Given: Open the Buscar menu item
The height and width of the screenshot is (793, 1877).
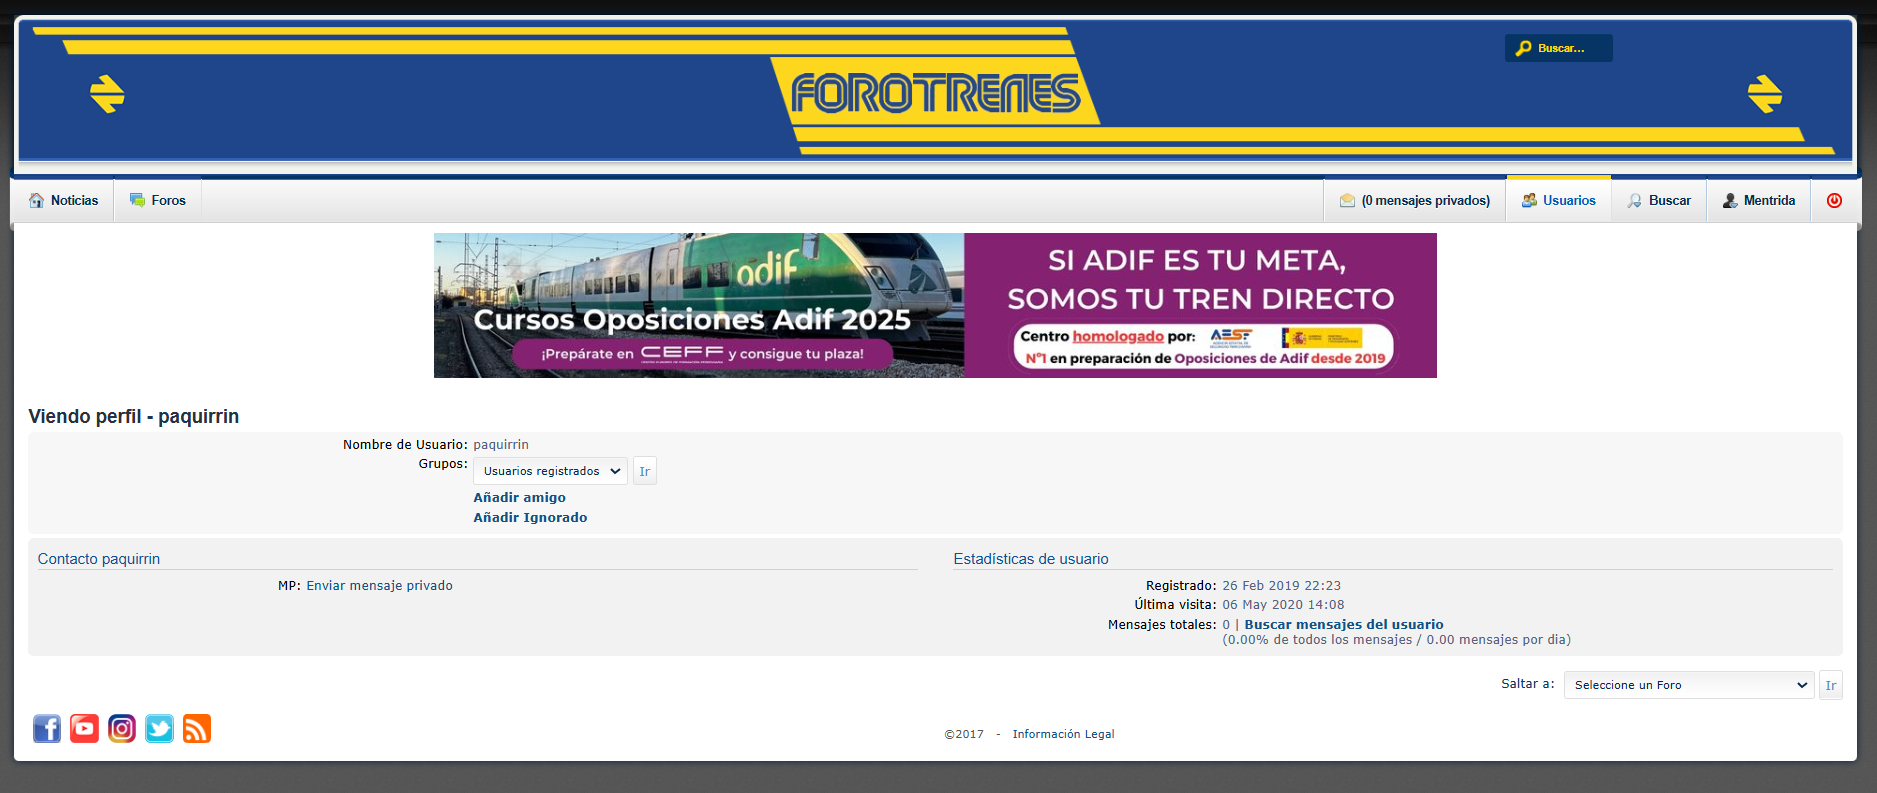Looking at the screenshot, I should (1659, 200).
